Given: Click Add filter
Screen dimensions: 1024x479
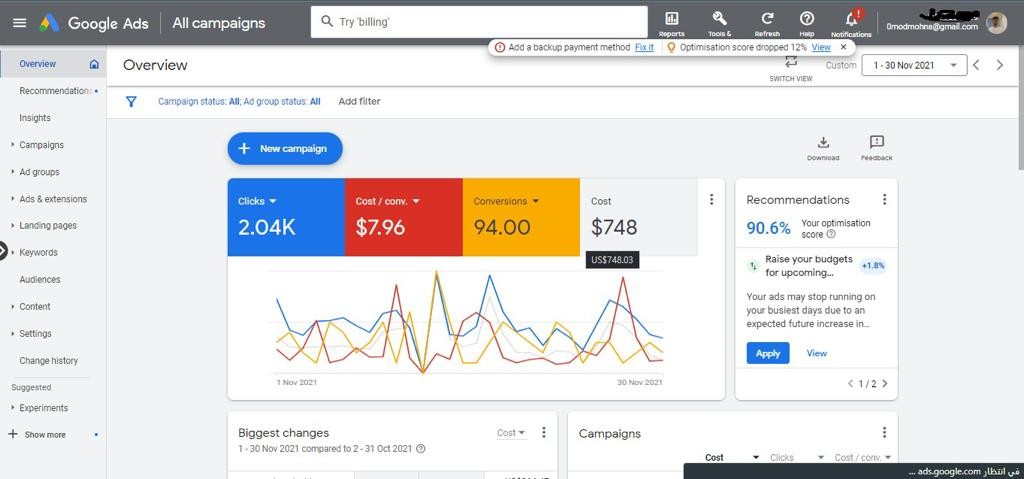Looking at the screenshot, I should 359,101.
